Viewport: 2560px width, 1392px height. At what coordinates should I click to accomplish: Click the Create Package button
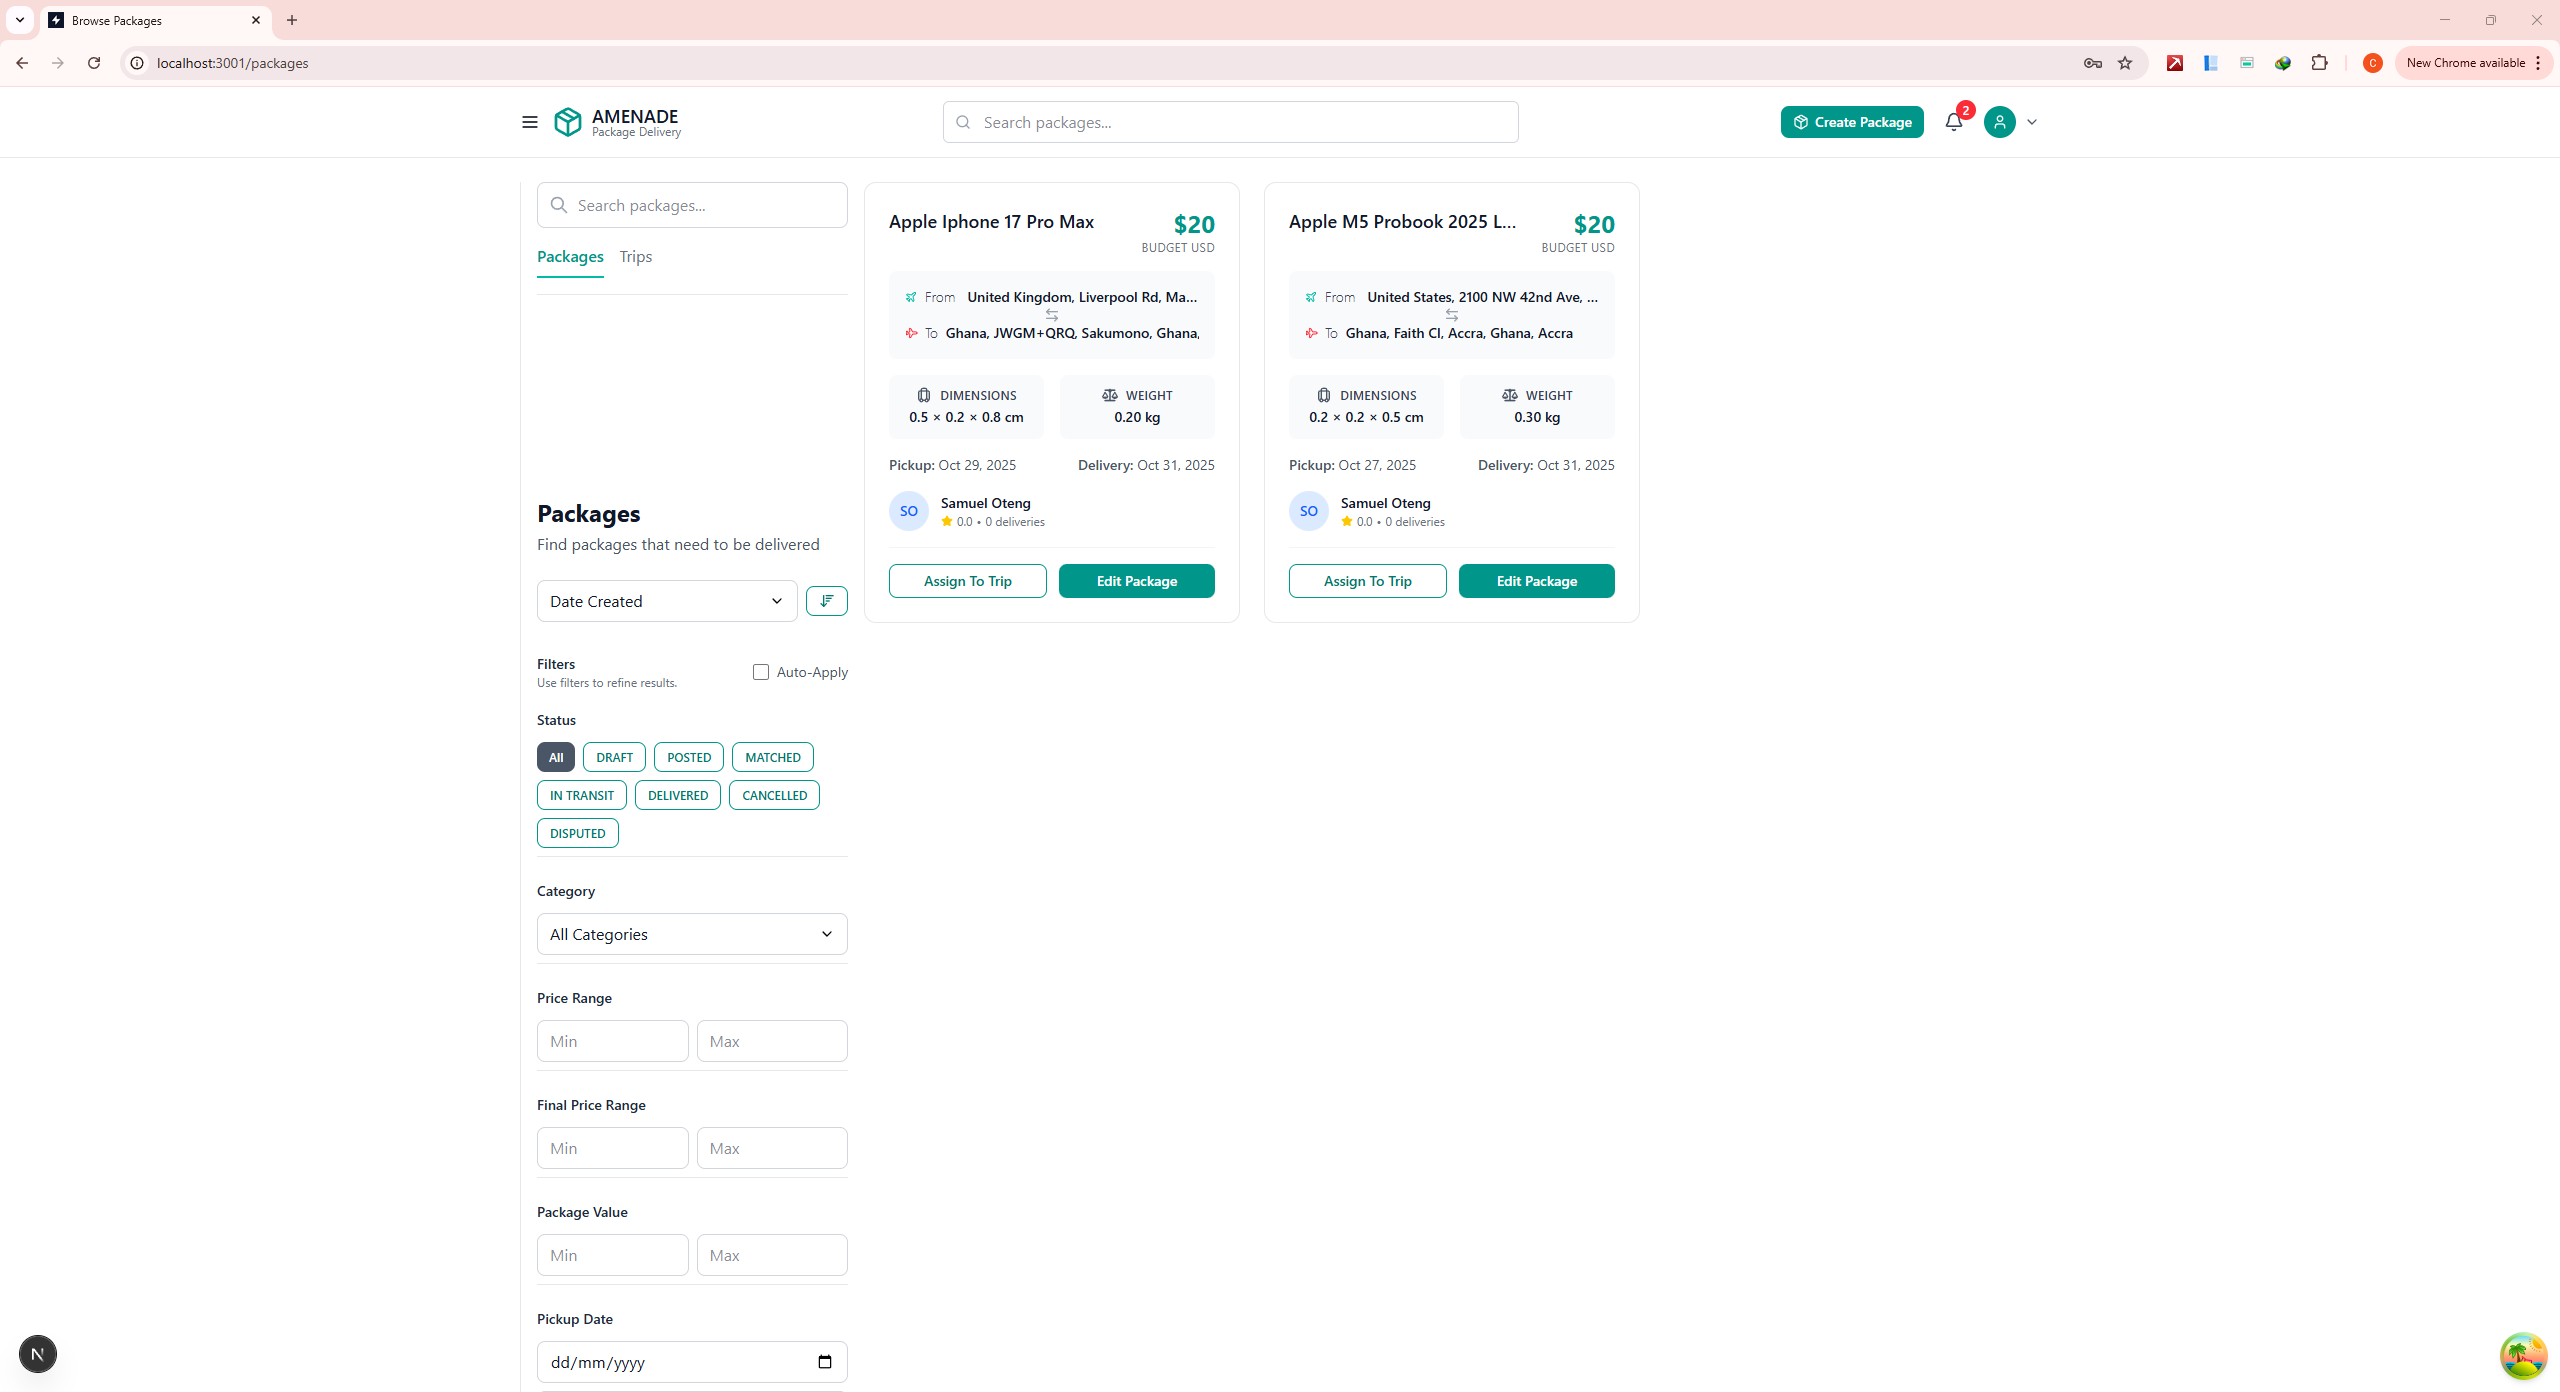(x=1852, y=122)
